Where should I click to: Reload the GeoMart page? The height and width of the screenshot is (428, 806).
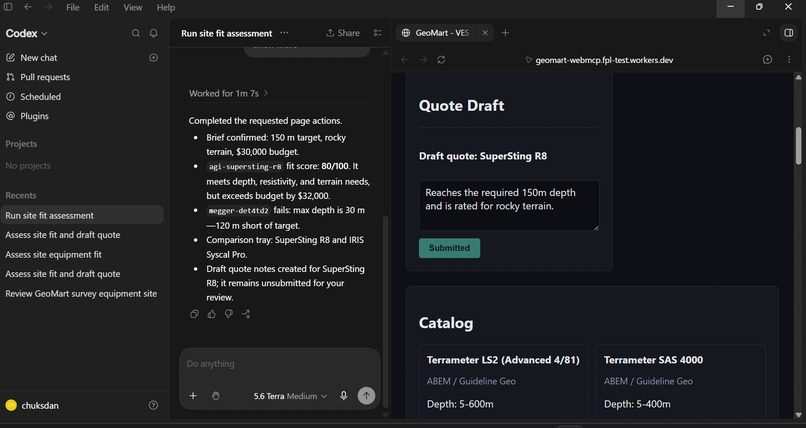441,60
